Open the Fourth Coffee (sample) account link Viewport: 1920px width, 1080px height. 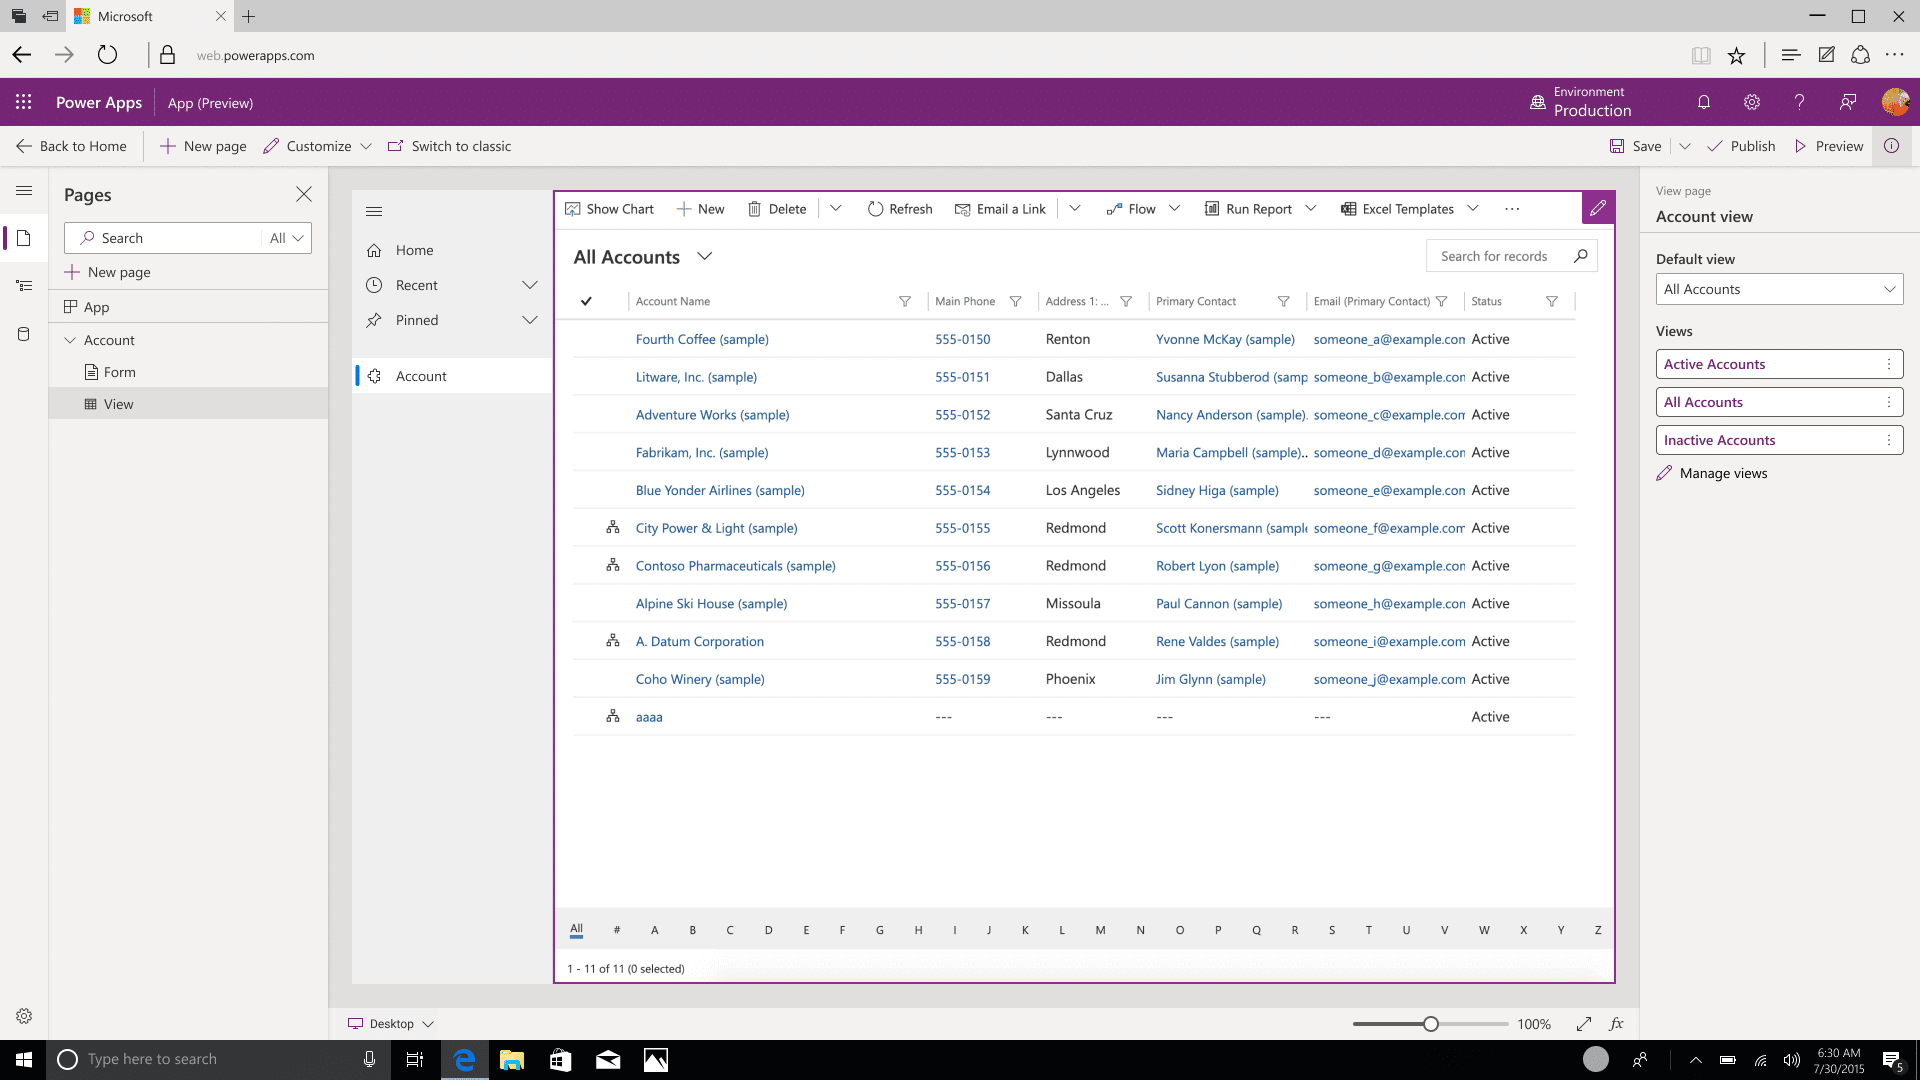coord(702,339)
